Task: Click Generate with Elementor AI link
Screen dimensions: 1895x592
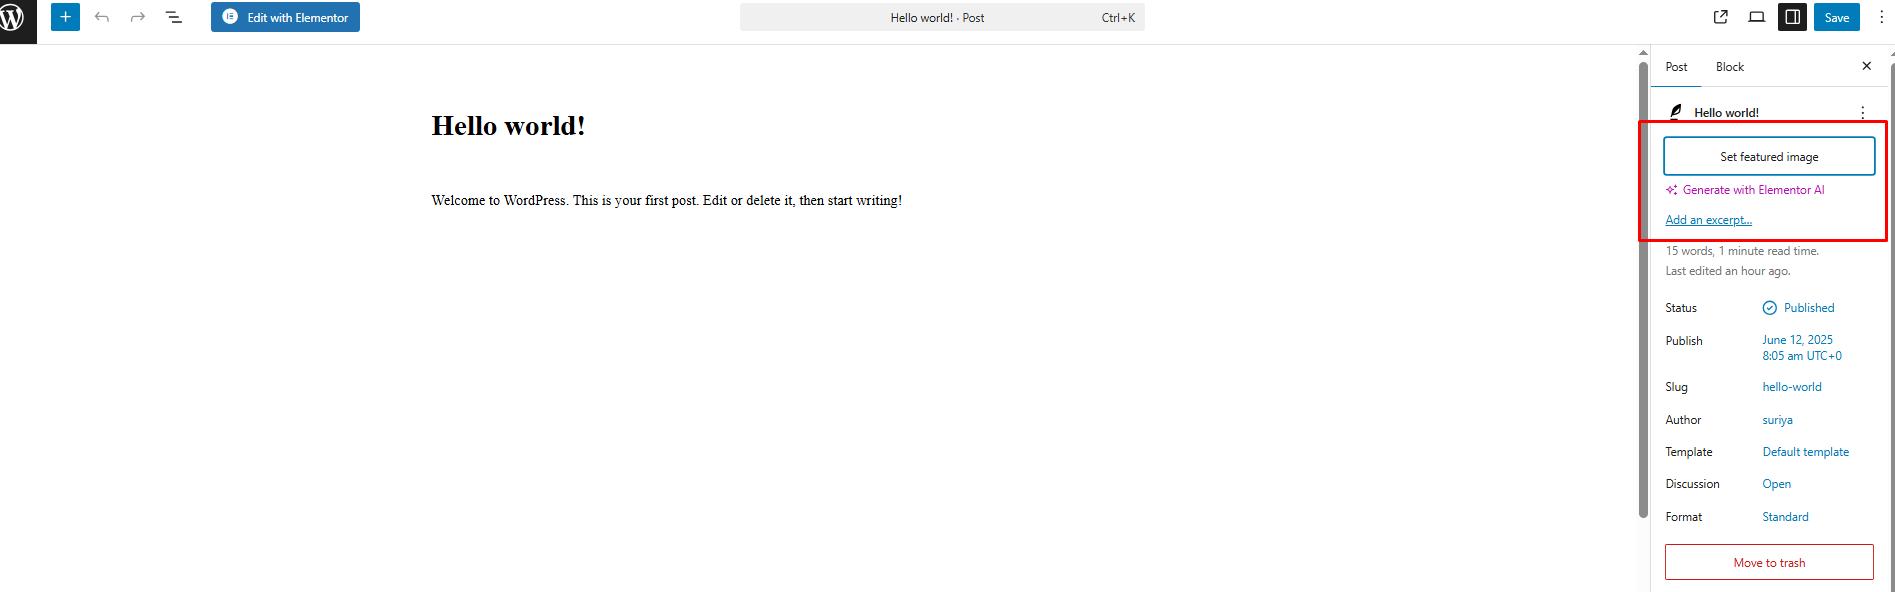Action: tap(1752, 190)
